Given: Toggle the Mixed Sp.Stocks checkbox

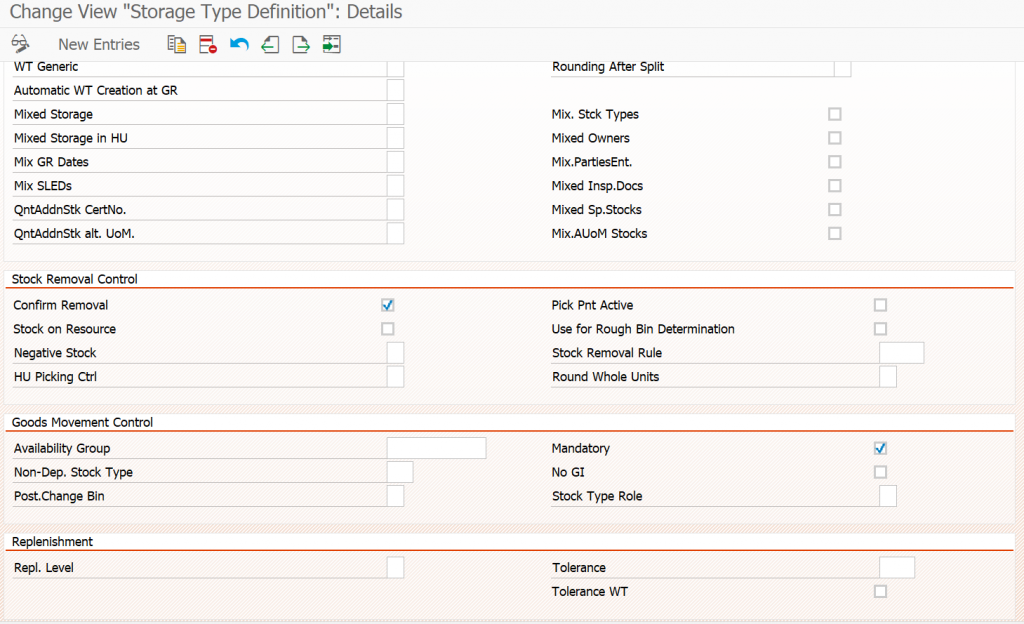Looking at the screenshot, I should (835, 210).
